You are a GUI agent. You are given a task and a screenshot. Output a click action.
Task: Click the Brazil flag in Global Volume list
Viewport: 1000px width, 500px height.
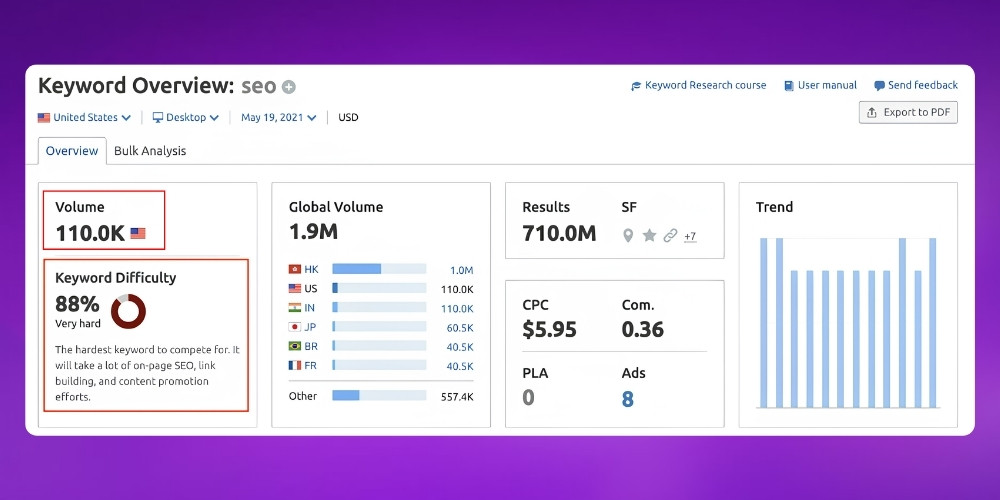[x=295, y=346]
